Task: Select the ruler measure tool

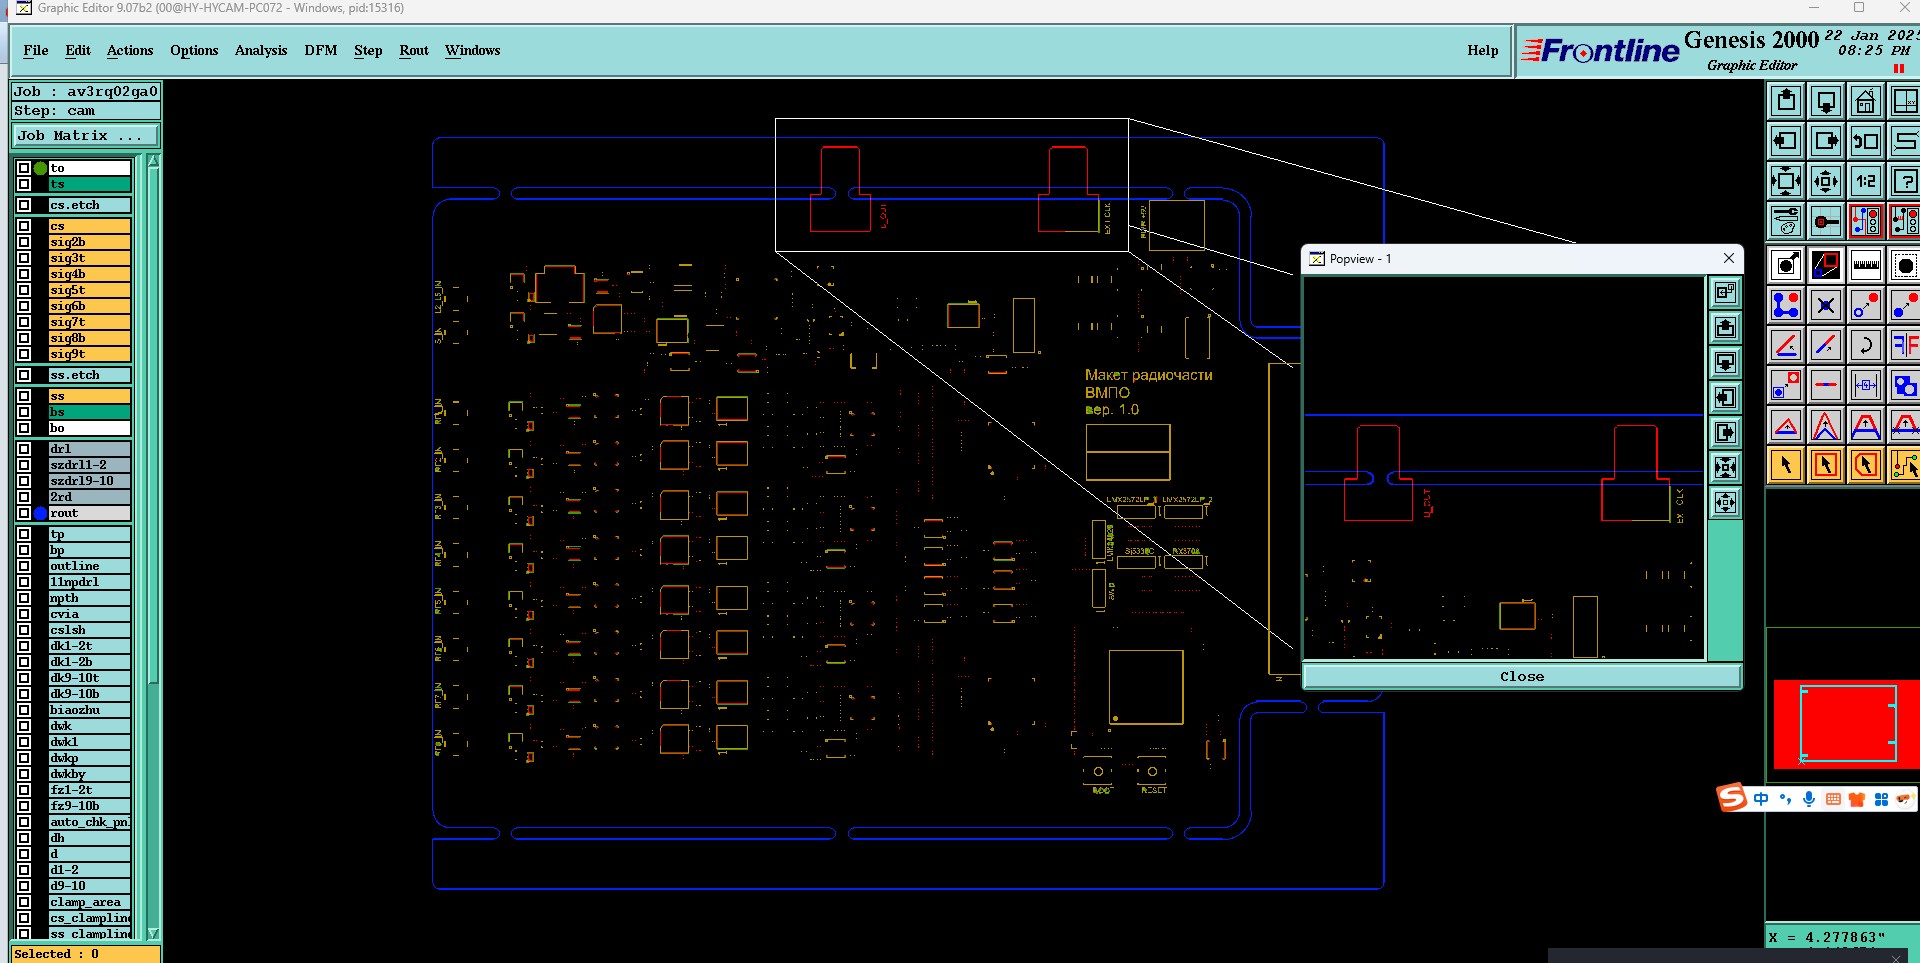Action: coord(1865,266)
